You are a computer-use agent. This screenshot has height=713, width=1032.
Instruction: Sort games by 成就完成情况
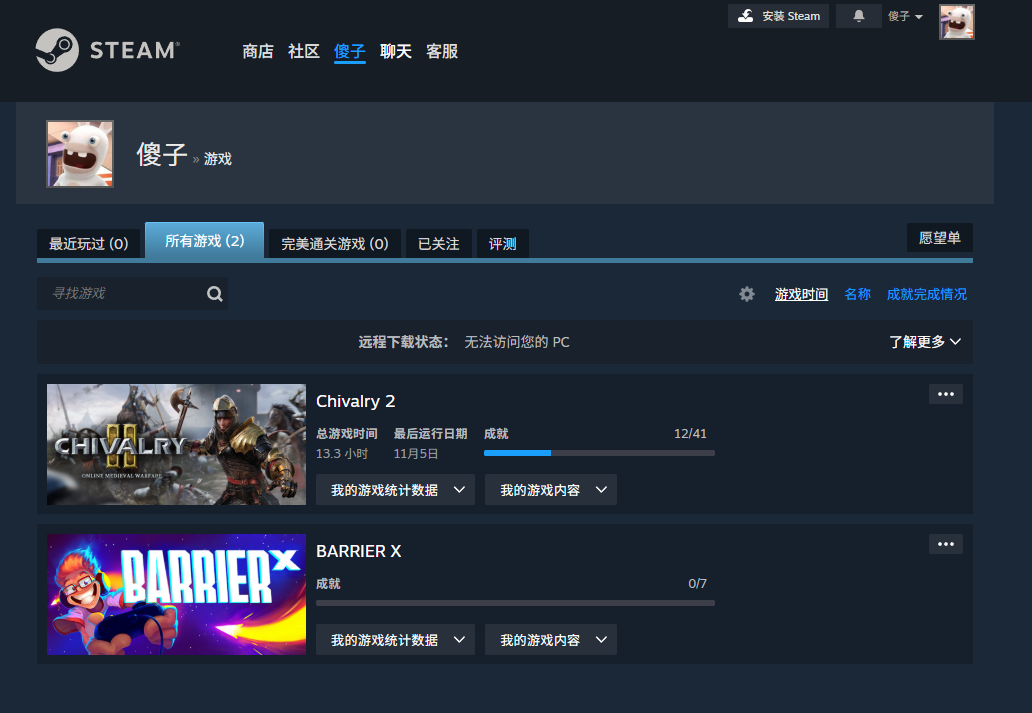pyautogui.click(x=926, y=294)
